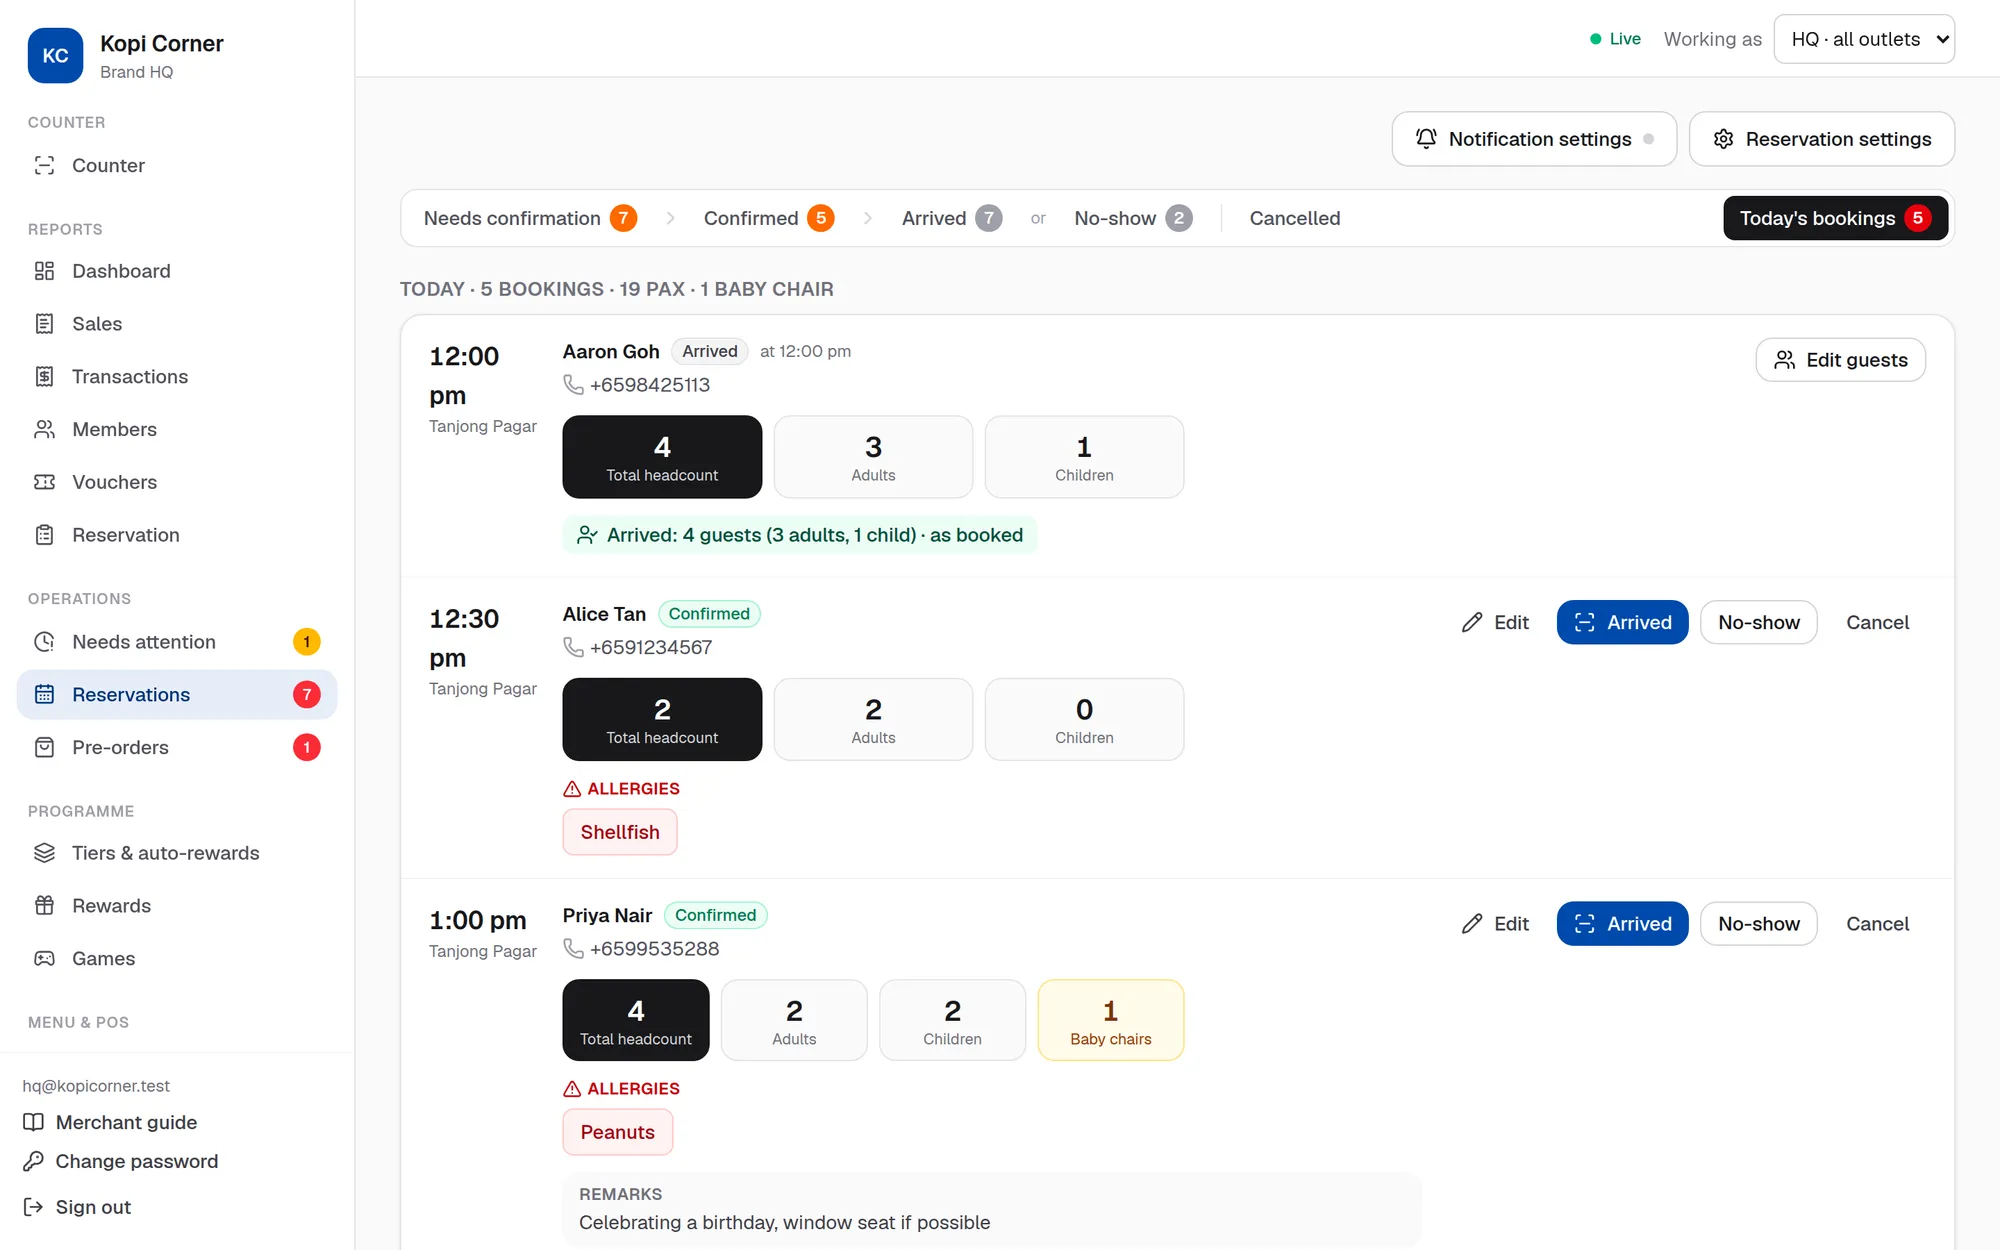Switch to the Confirmed tab
Viewport: 2000px width, 1250px height.
(x=768, y=218)
